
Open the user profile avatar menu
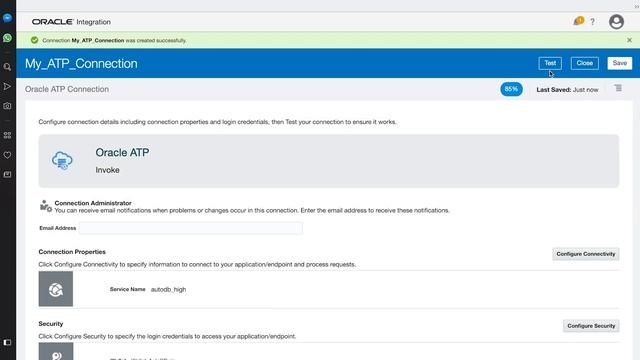pyautogui.click(x=616, y=22)
